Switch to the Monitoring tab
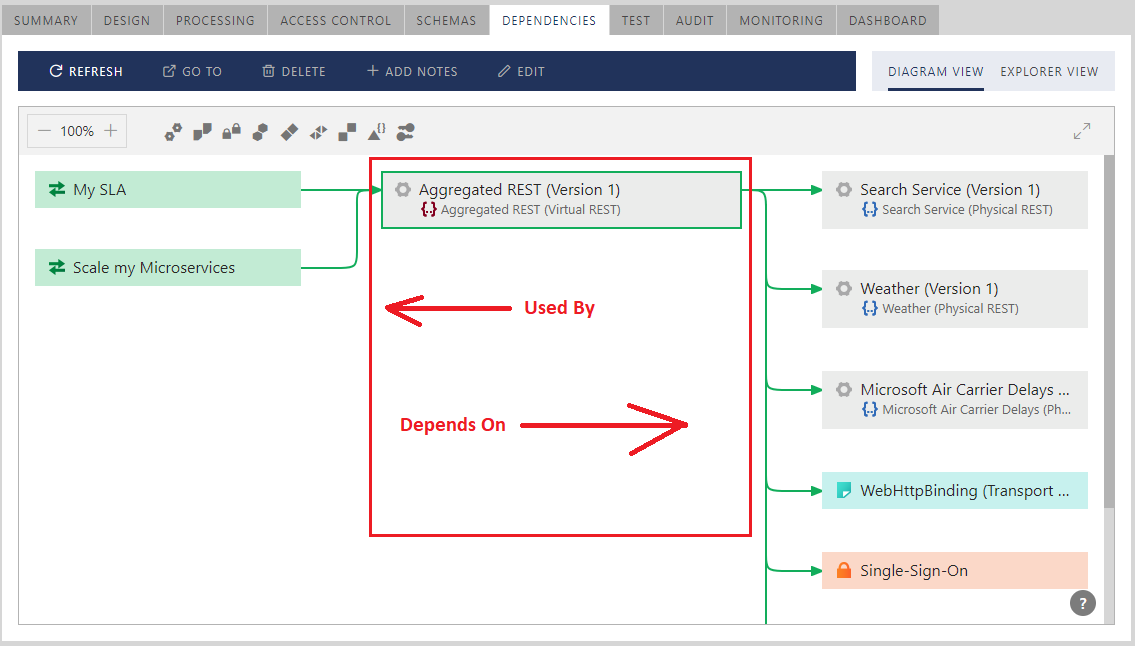The width and height of the screenshot is (1135, 646). 781,20
